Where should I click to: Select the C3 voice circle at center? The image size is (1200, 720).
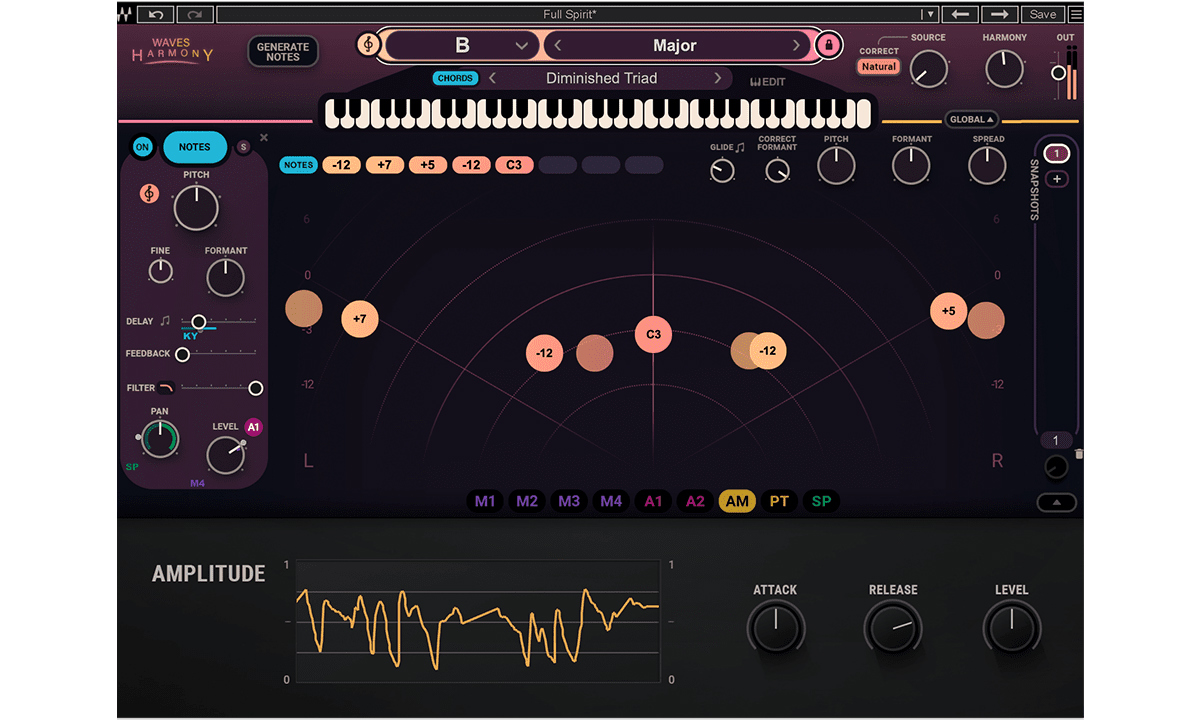click(x=653, y=334)
